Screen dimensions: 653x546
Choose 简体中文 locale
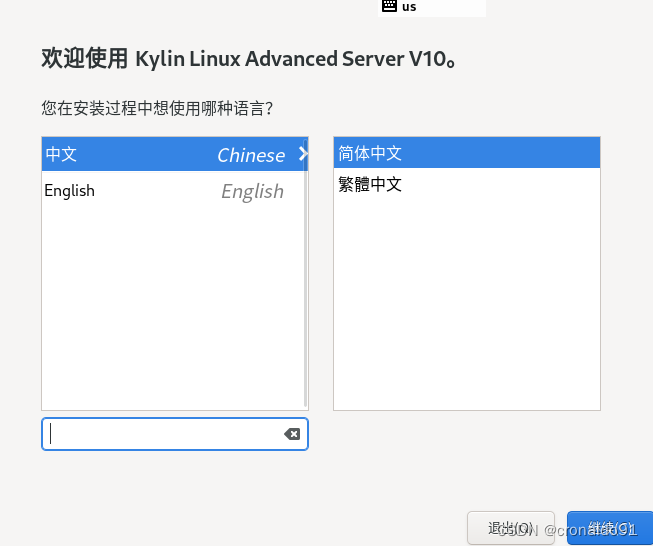point(467,153)
